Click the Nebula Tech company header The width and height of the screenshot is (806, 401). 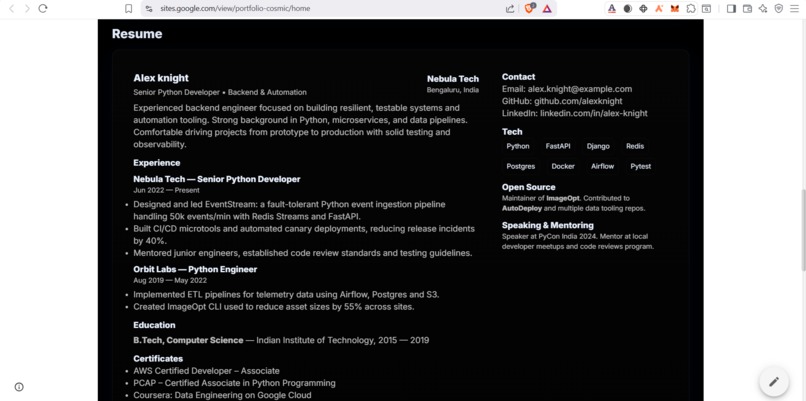453,79
